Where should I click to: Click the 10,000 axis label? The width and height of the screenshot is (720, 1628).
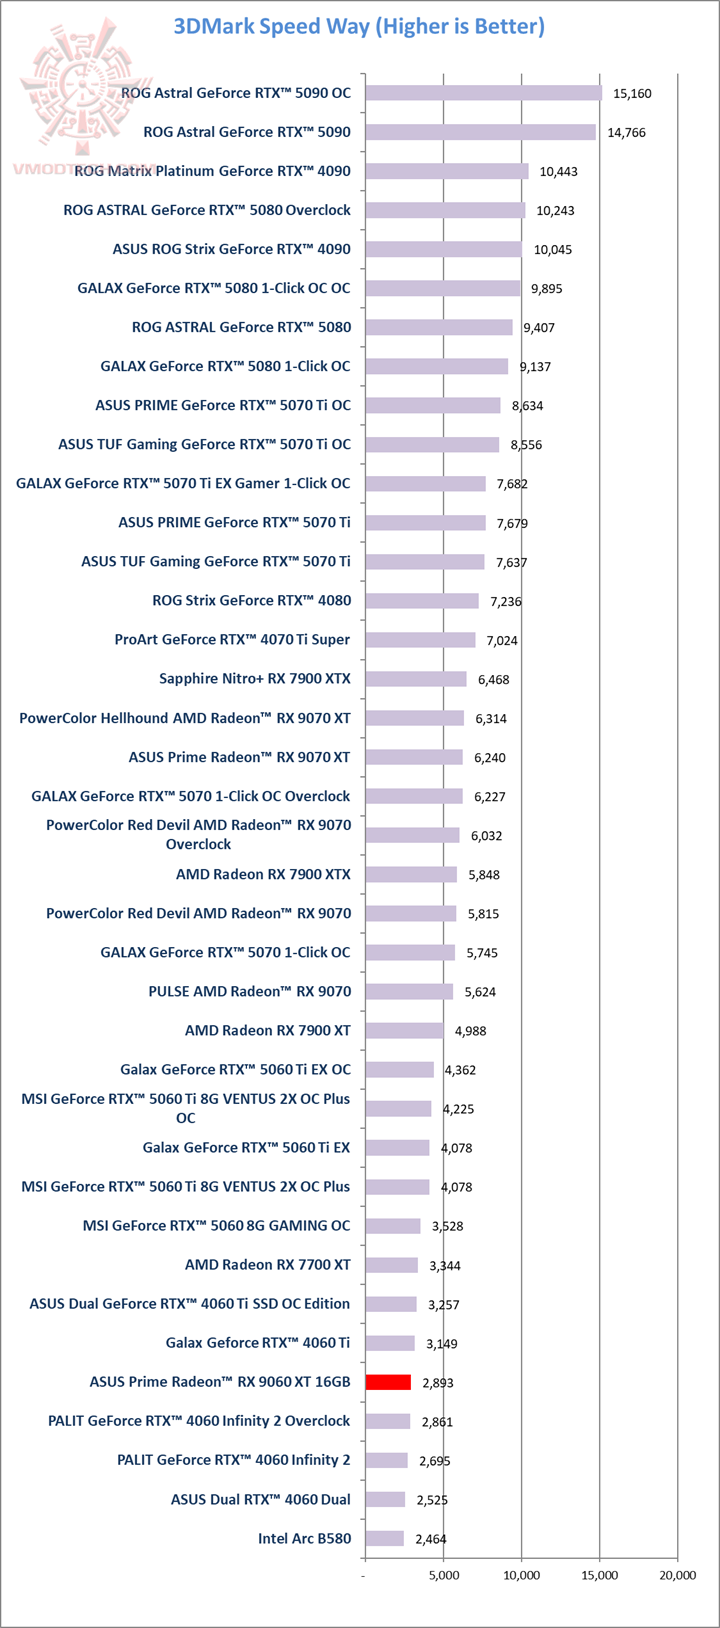coord(521,1575)
